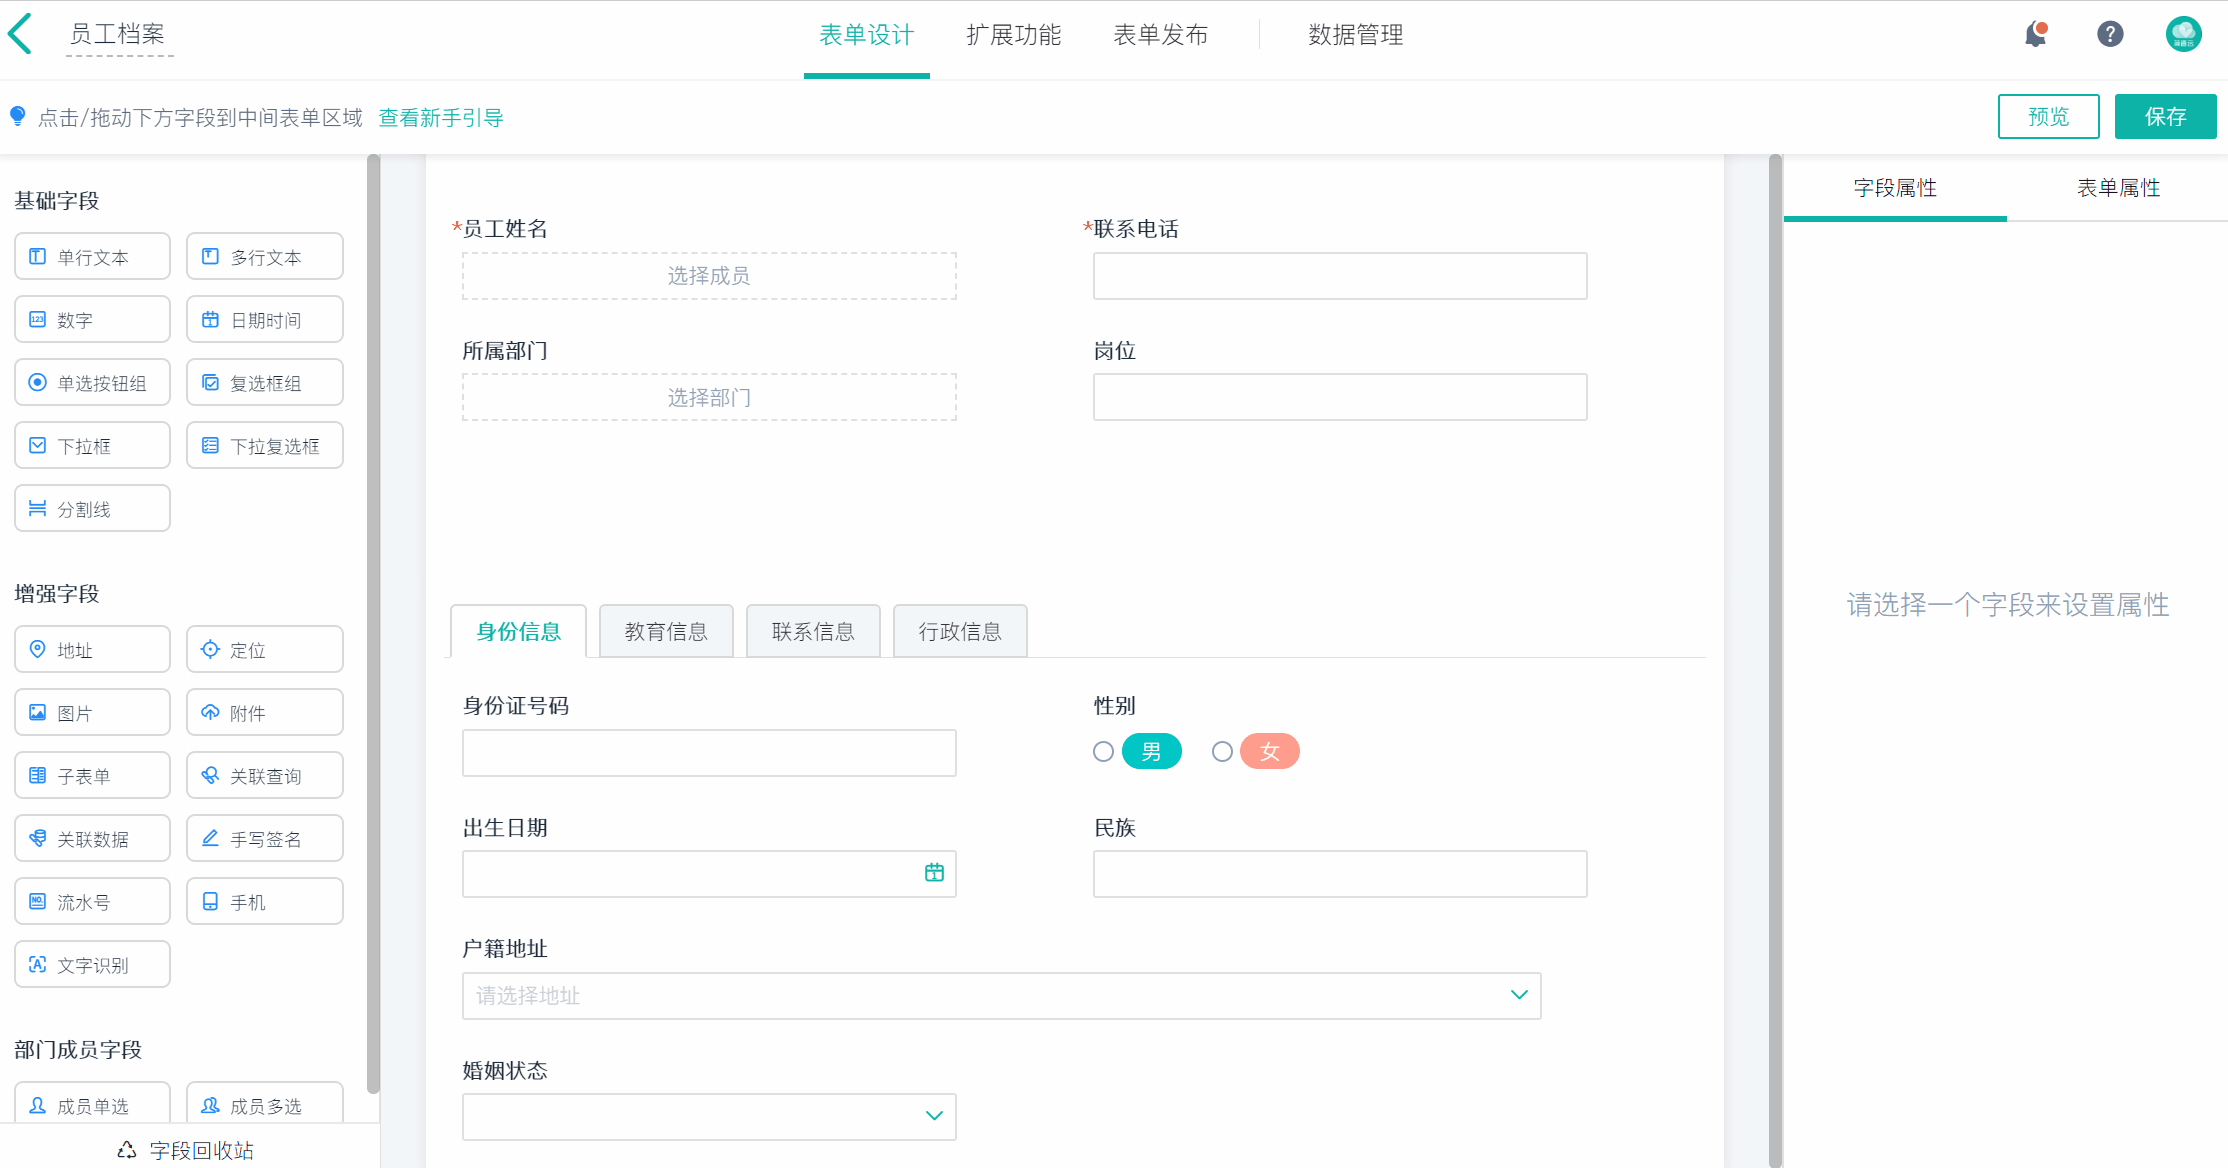Screen dimensions: 2228x1168
Task: Insert a 分割线 divider field
Action: pyautogui.click(x=92, y=508)
